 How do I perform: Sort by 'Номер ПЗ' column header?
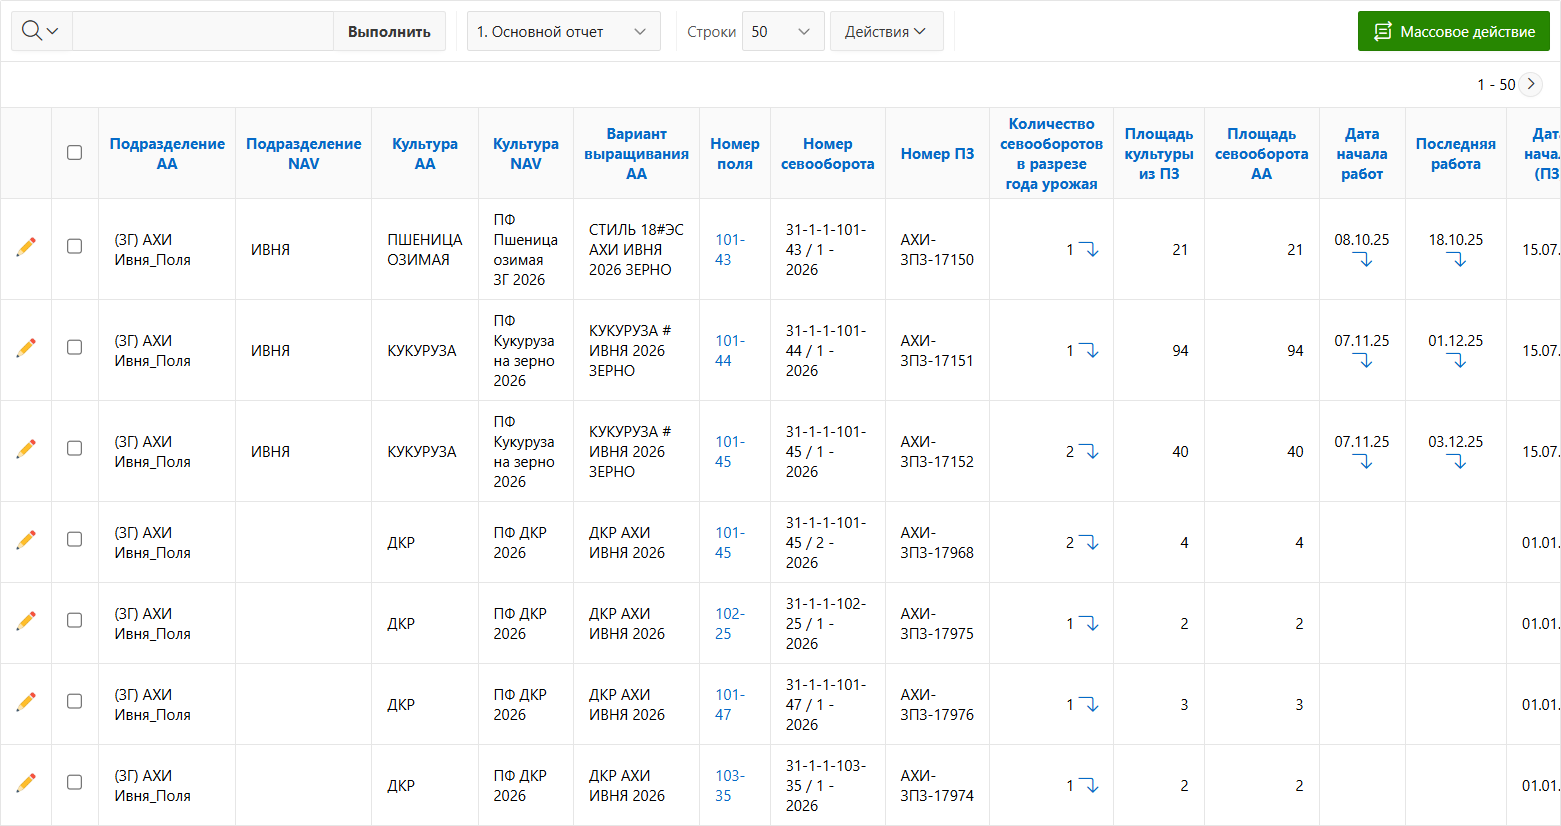937,153
